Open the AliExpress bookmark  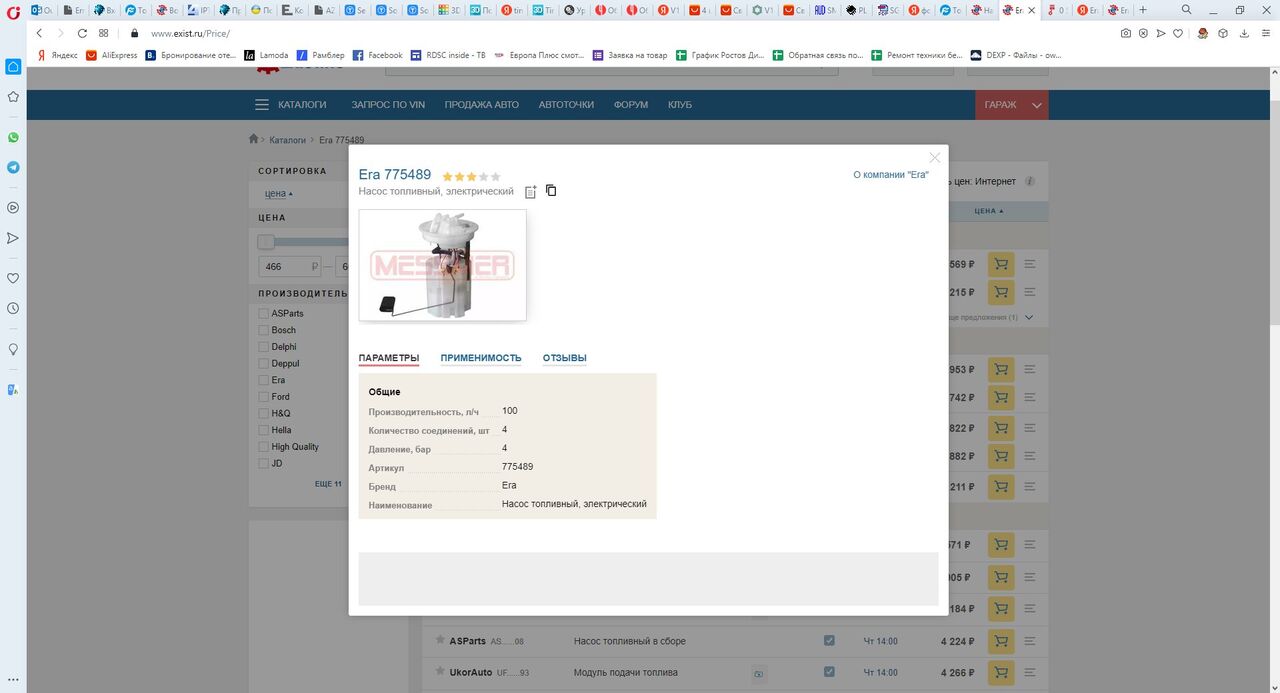point(112,55)
